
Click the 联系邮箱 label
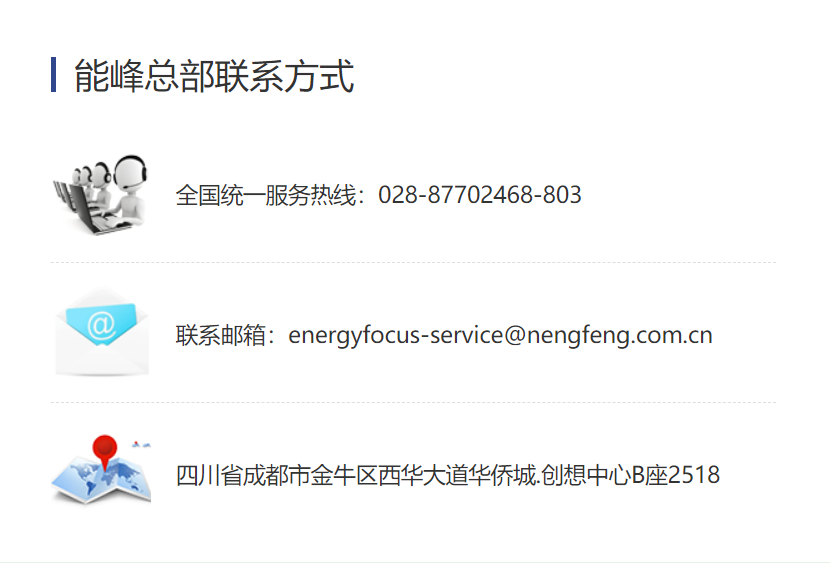pos(220,335)
